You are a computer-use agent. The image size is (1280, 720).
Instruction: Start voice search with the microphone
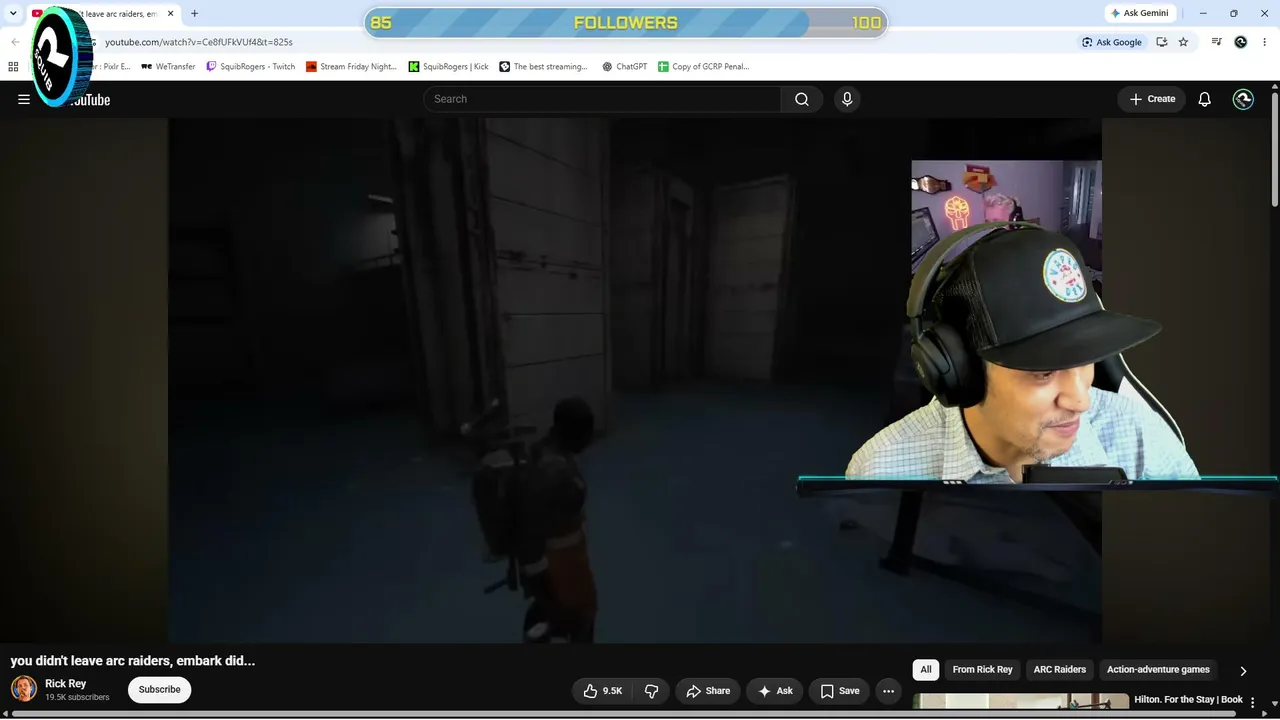(x=847, y=99)
